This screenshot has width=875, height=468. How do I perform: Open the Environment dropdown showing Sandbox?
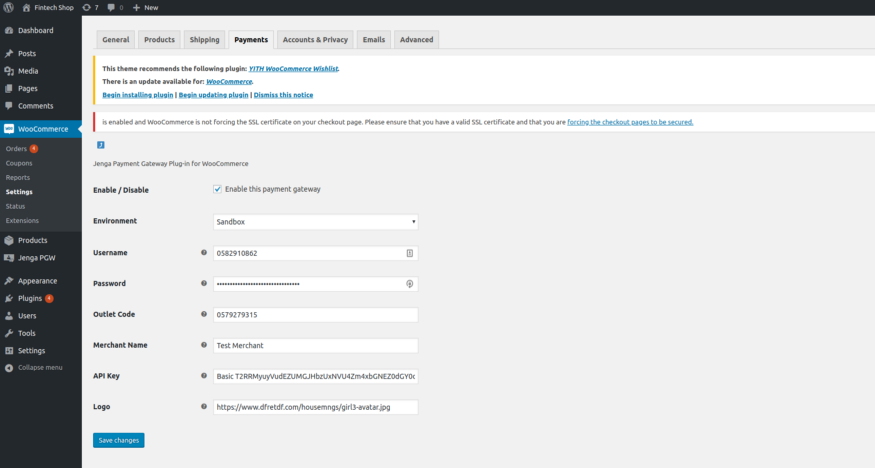[x=316, y=222]
